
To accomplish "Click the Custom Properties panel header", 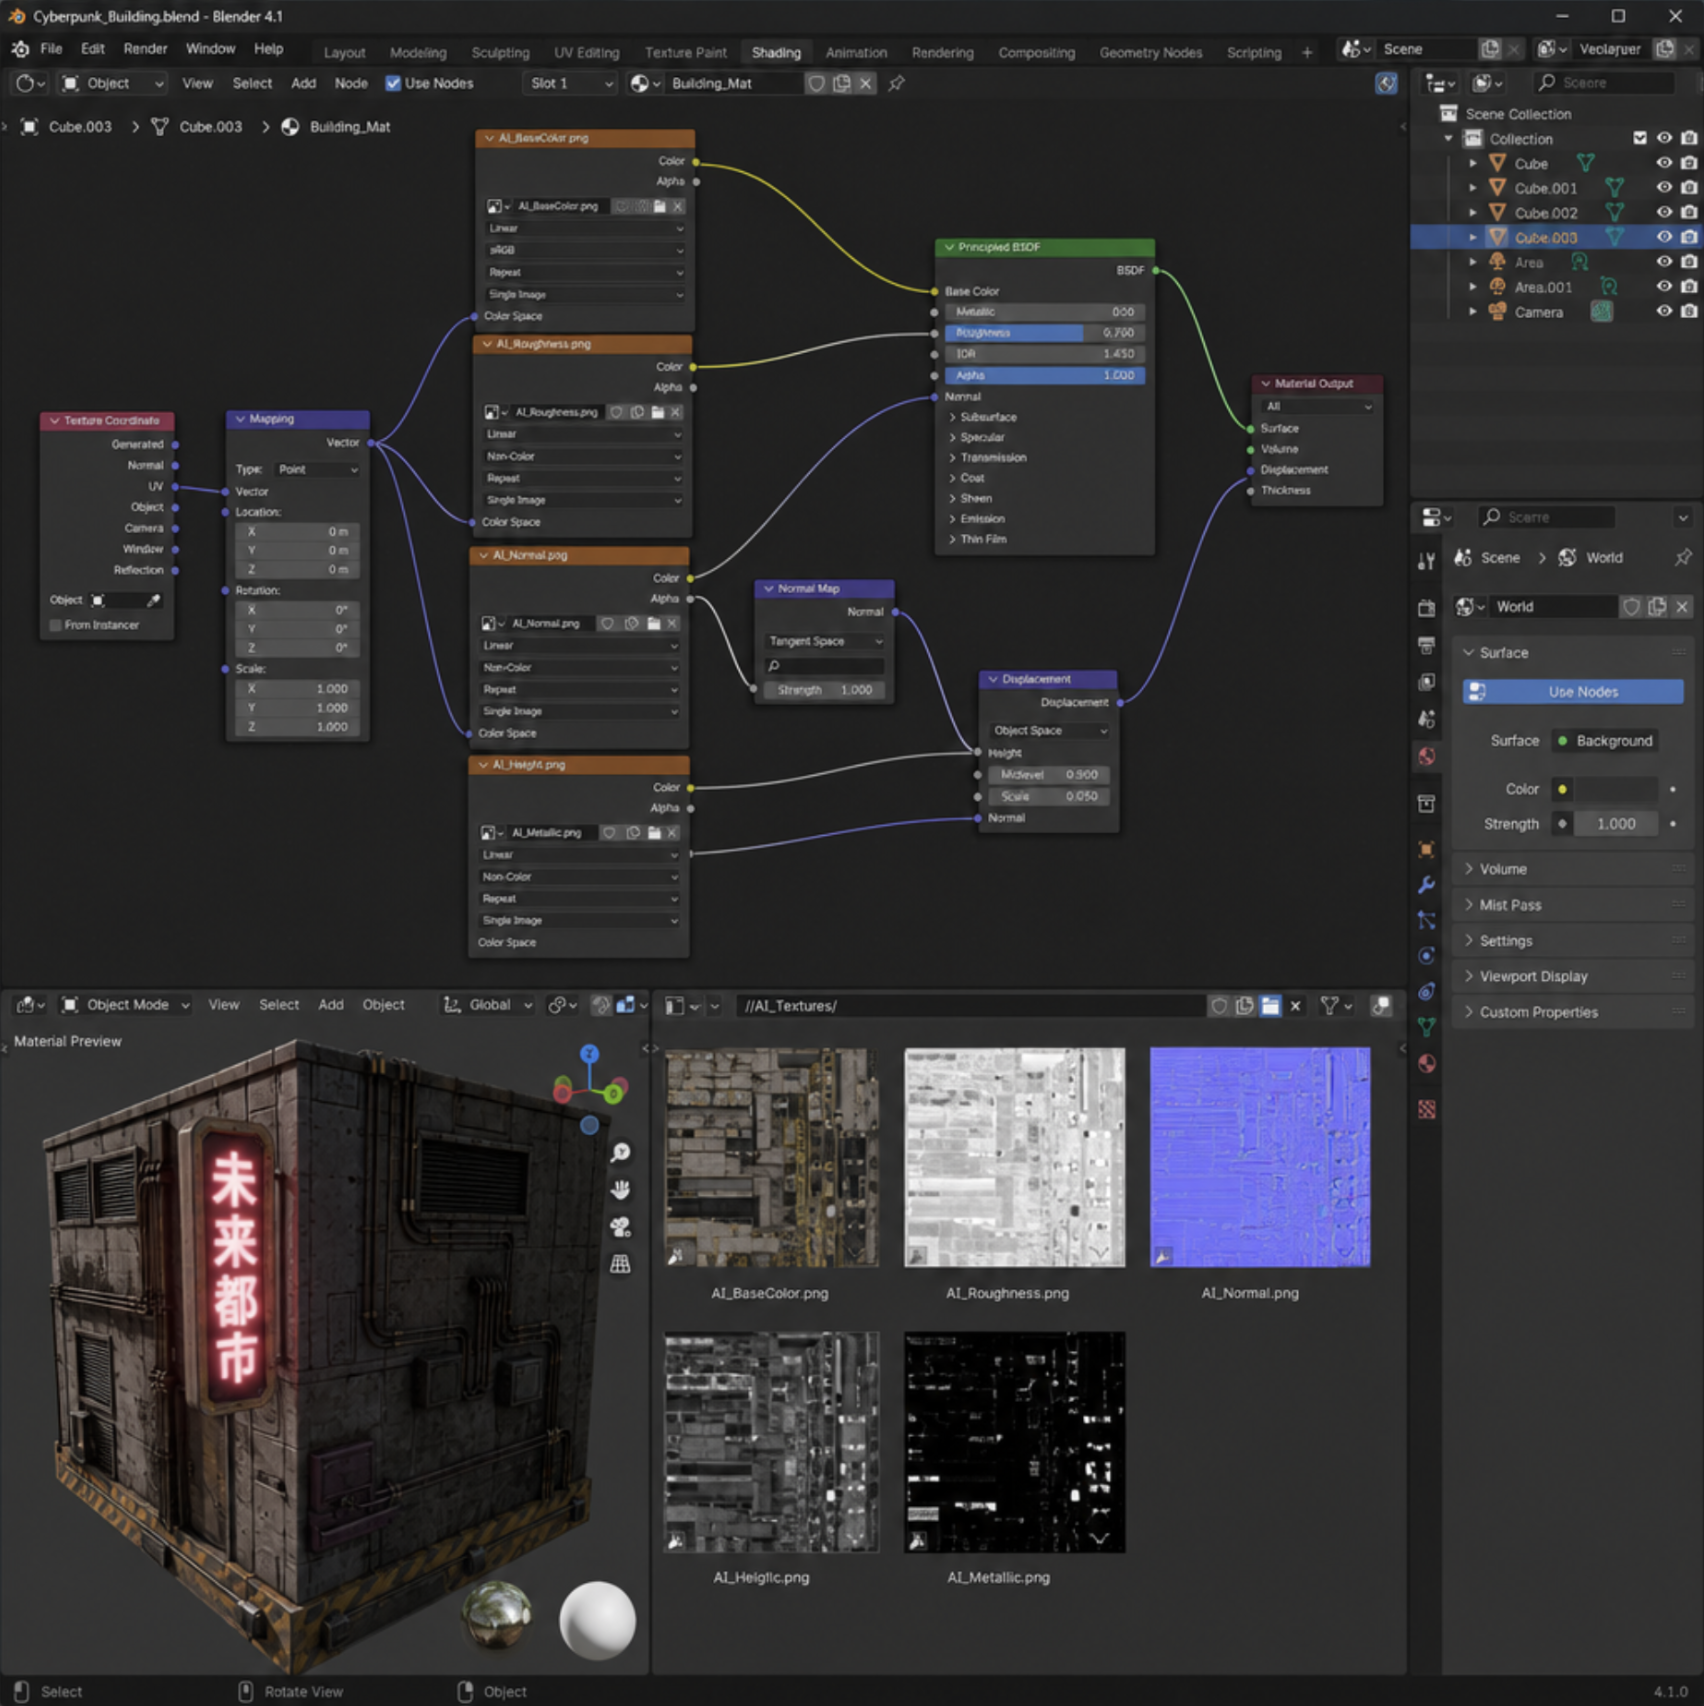I will [x=1572, y=1012].
